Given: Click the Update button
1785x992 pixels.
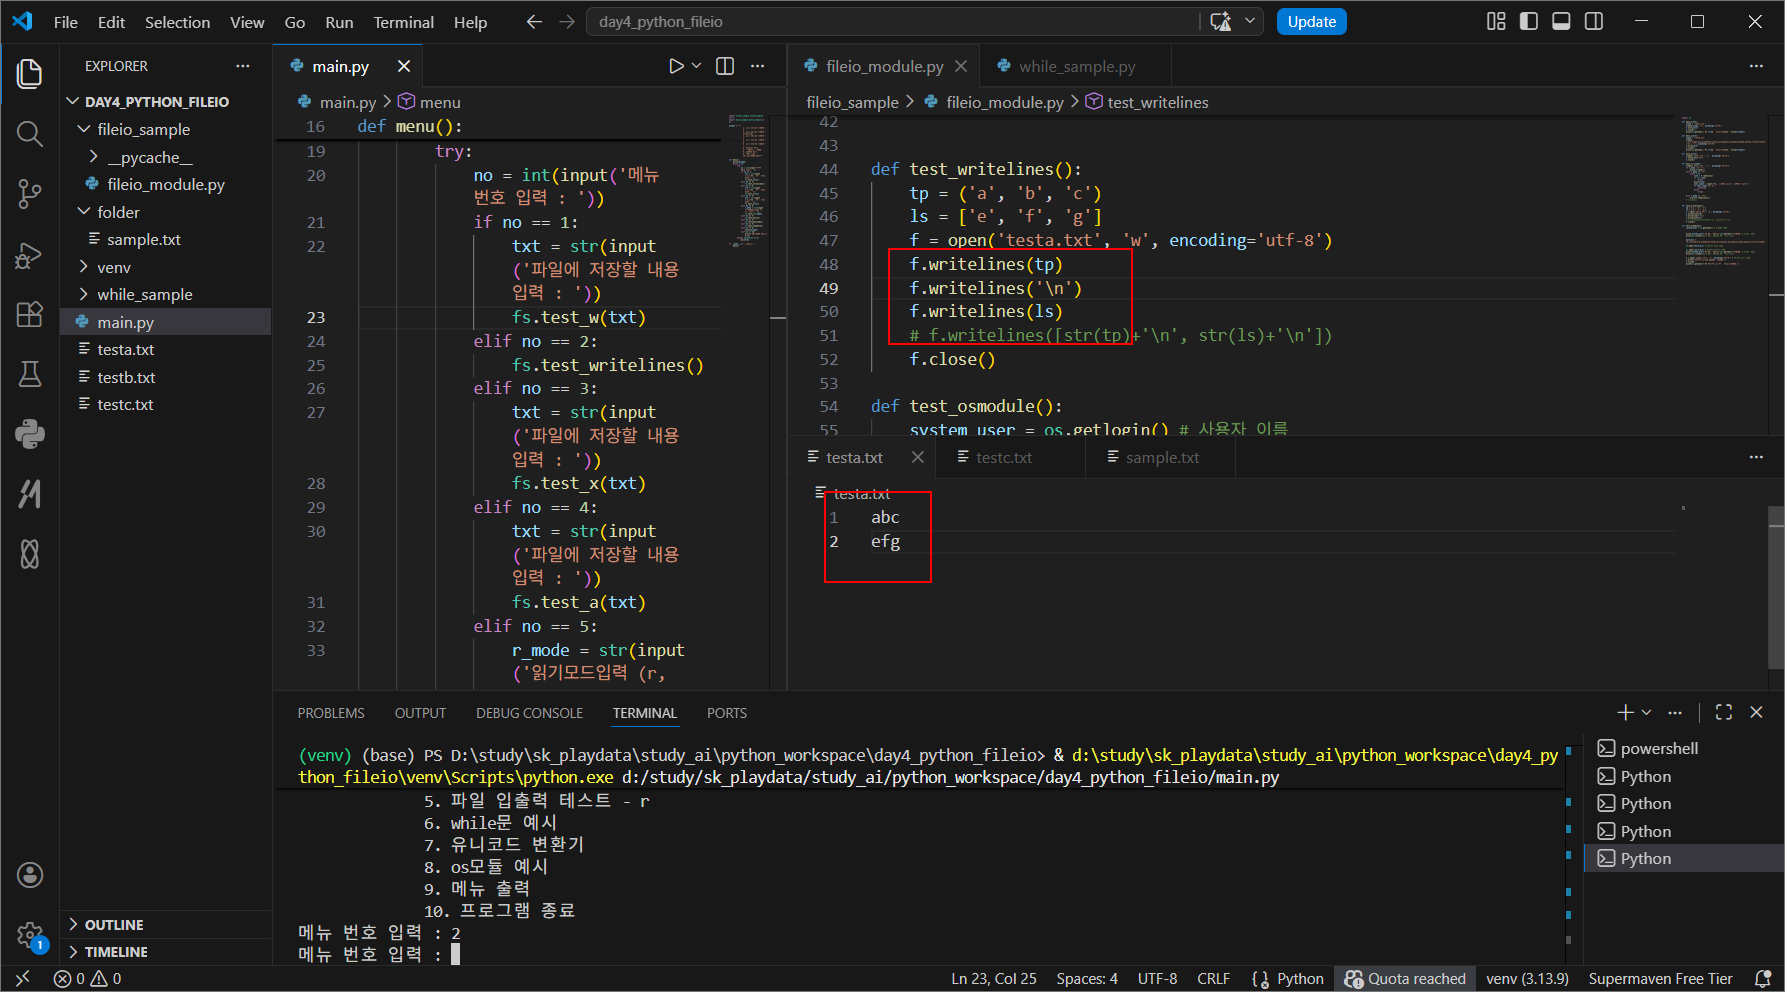Looking at the screenshot, I should tap(1311, 22).
